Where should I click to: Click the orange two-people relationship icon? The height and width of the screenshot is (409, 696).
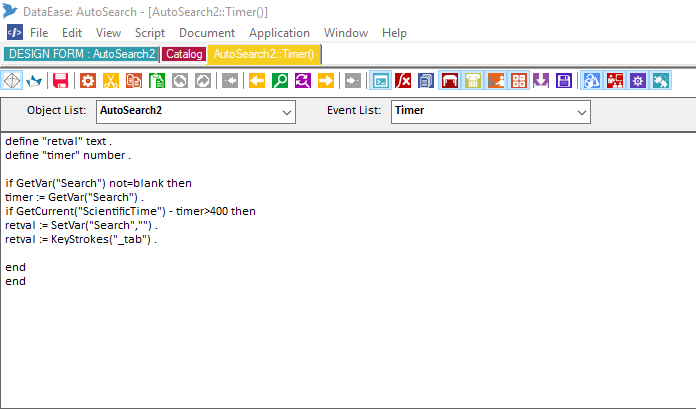(x=496, y=81)
